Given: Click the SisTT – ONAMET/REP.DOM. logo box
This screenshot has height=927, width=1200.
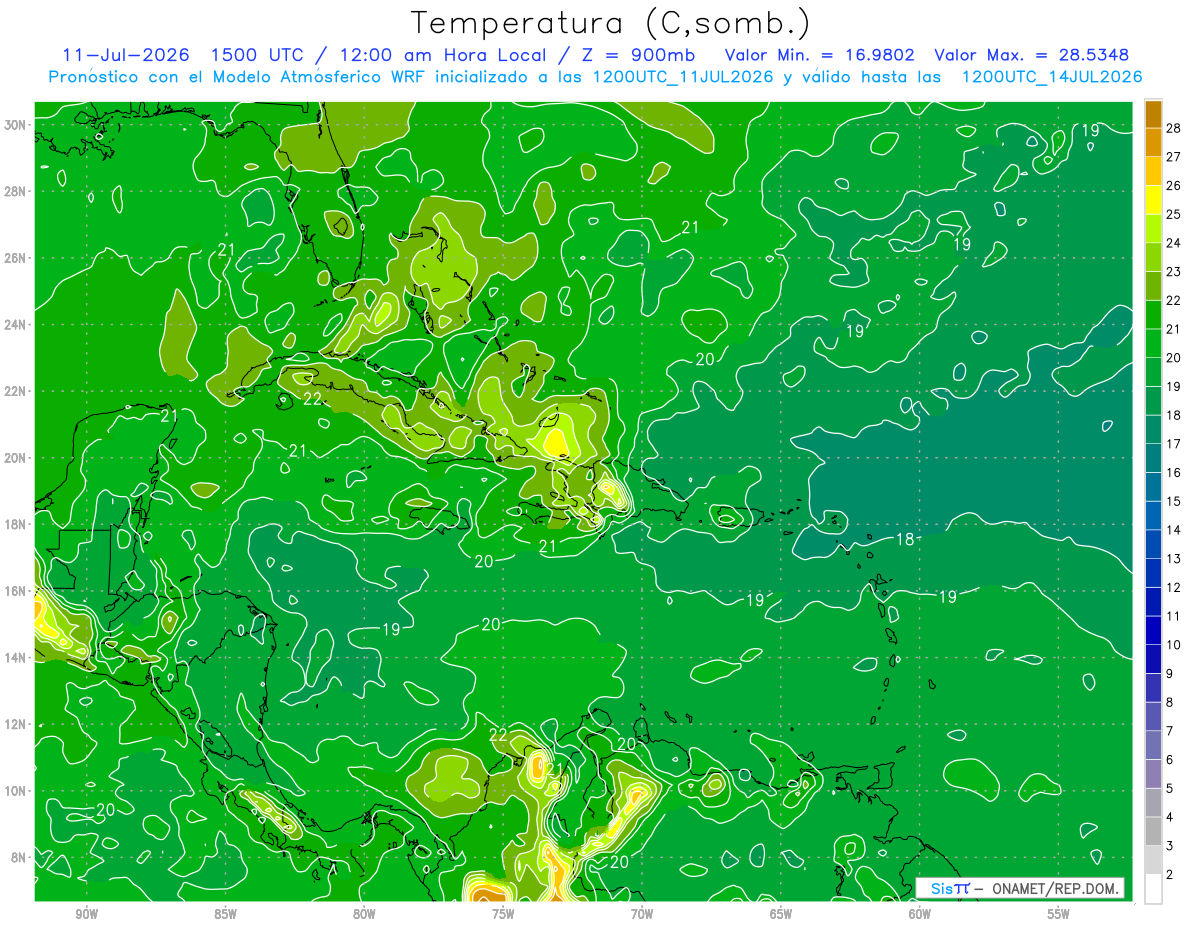Looking at the screenshot, I should tap(1020, 888).
